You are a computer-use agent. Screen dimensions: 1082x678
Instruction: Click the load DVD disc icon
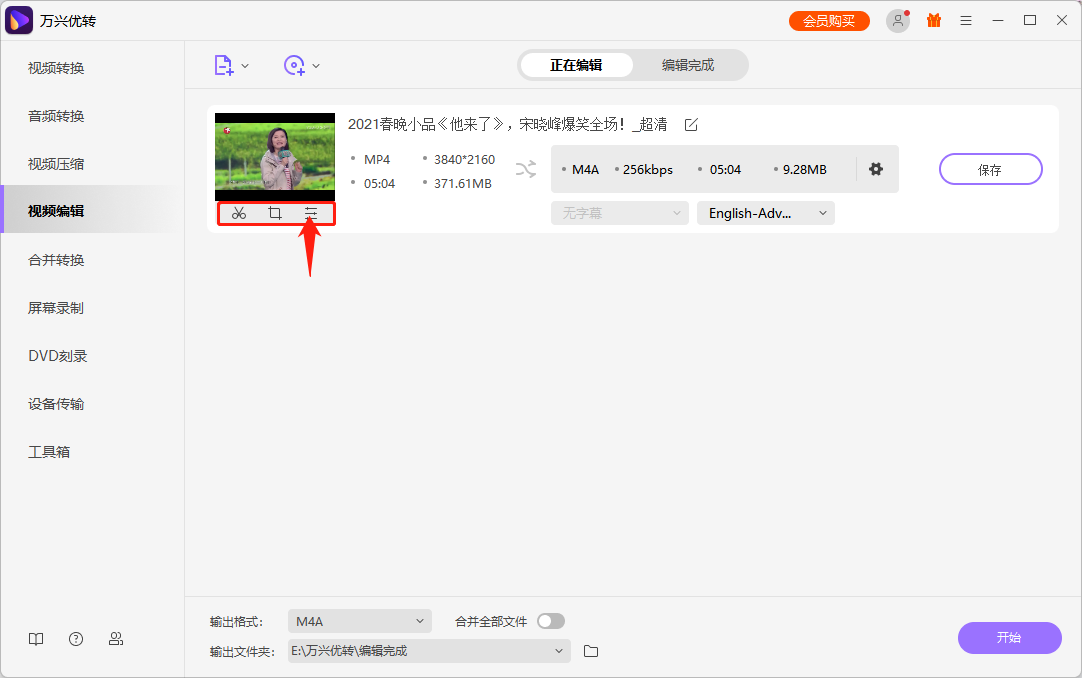[x=294, y=66]
